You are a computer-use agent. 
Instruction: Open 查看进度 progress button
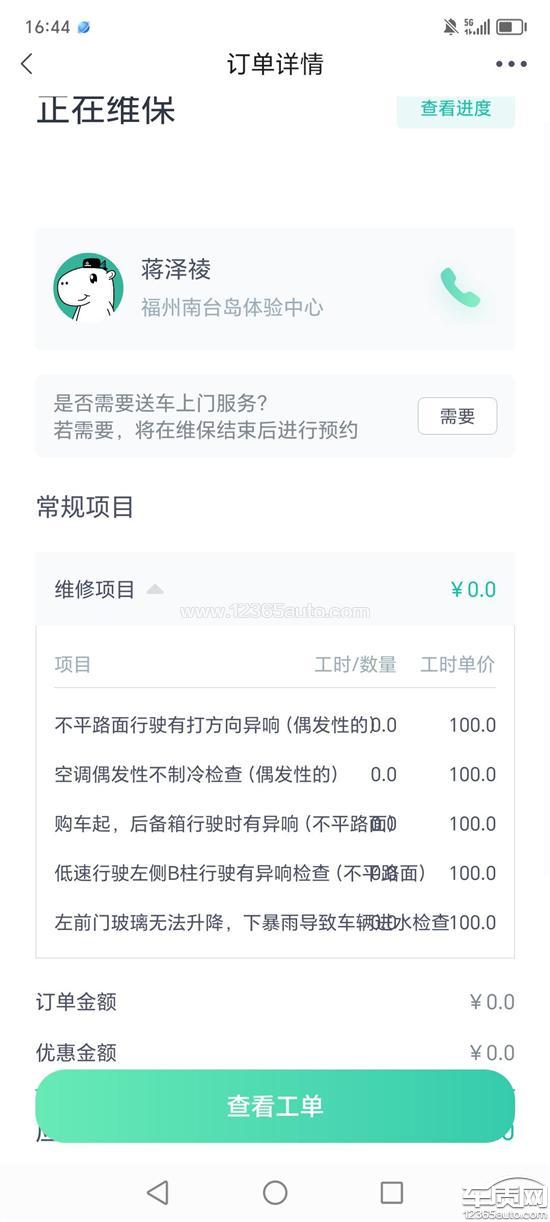click(x=456, y=108)
